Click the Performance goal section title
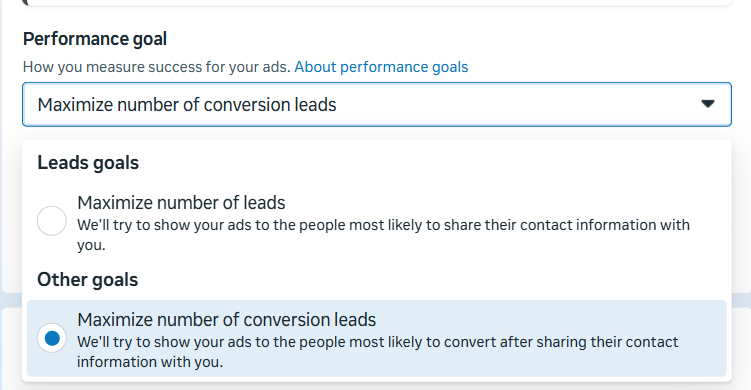Viewport: 751px width, 390px height. tap(95, 39)
